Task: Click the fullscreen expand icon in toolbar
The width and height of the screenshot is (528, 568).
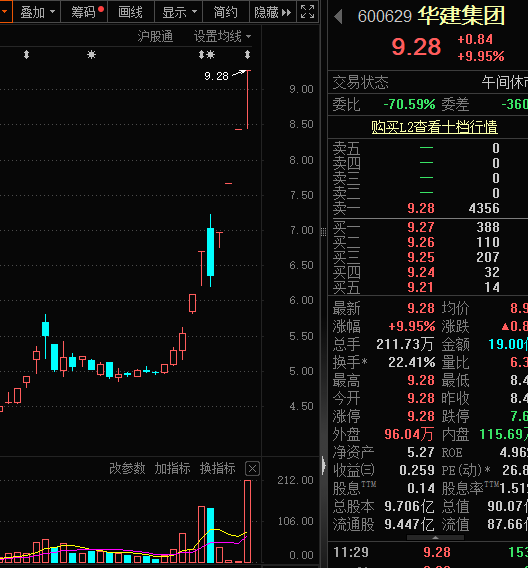Action: [x=307, y=12]
